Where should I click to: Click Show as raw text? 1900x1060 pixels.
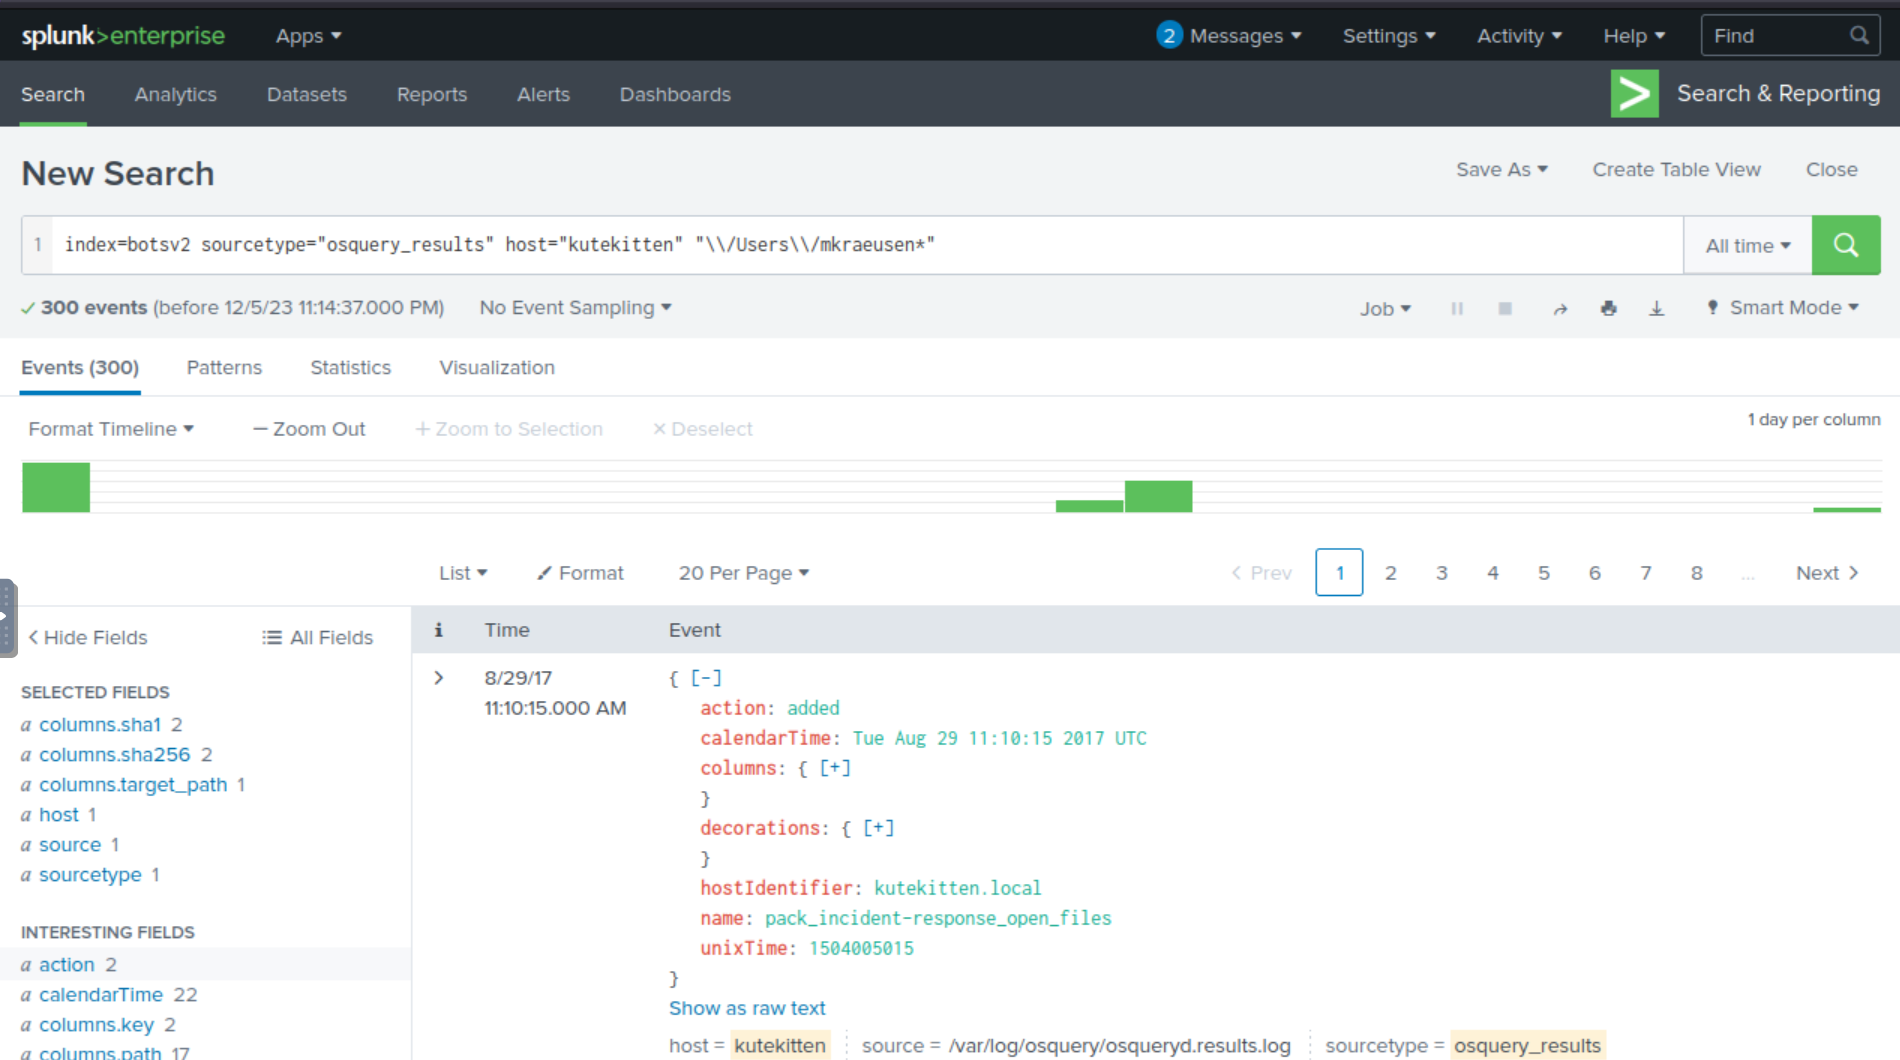tap(747, 1008)
